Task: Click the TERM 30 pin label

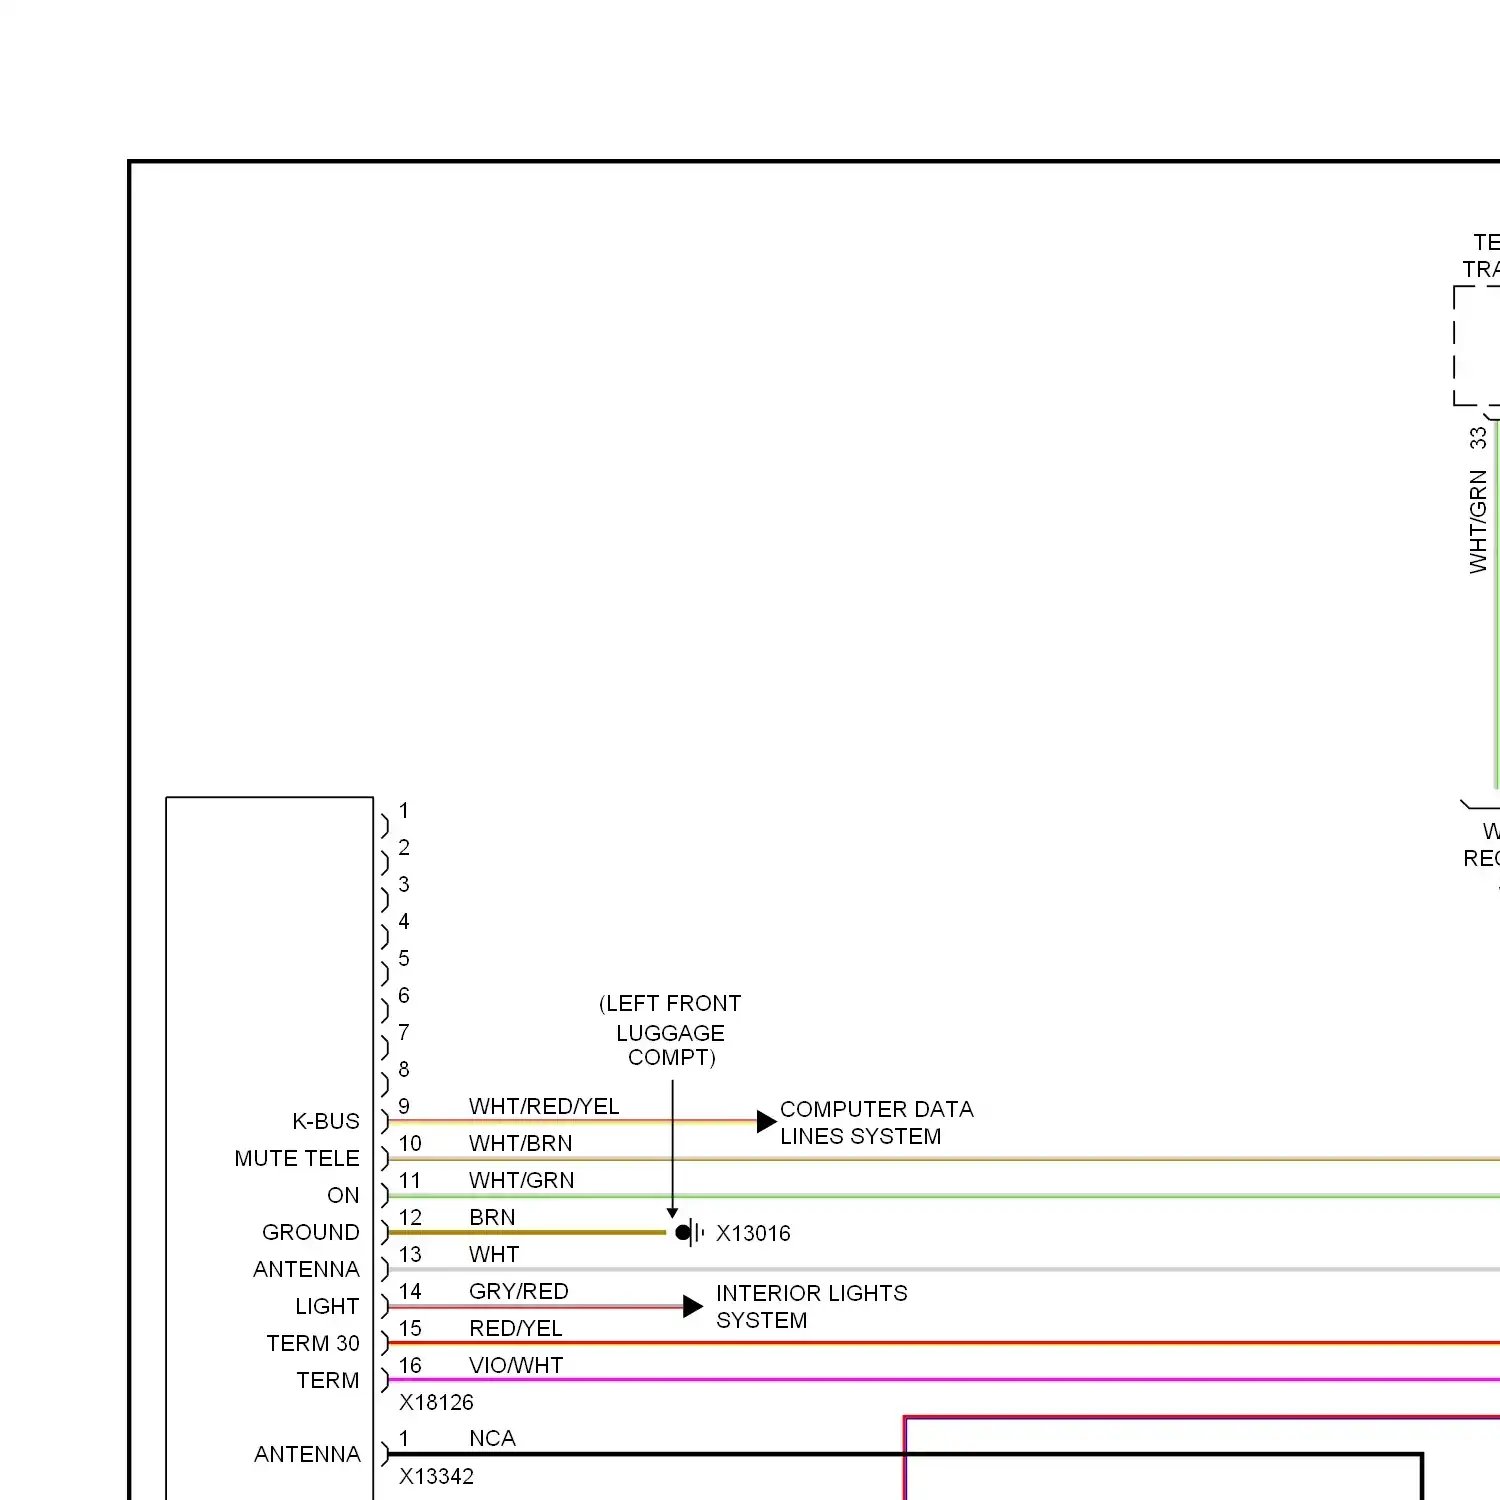Action: (x=313, y=1343)
